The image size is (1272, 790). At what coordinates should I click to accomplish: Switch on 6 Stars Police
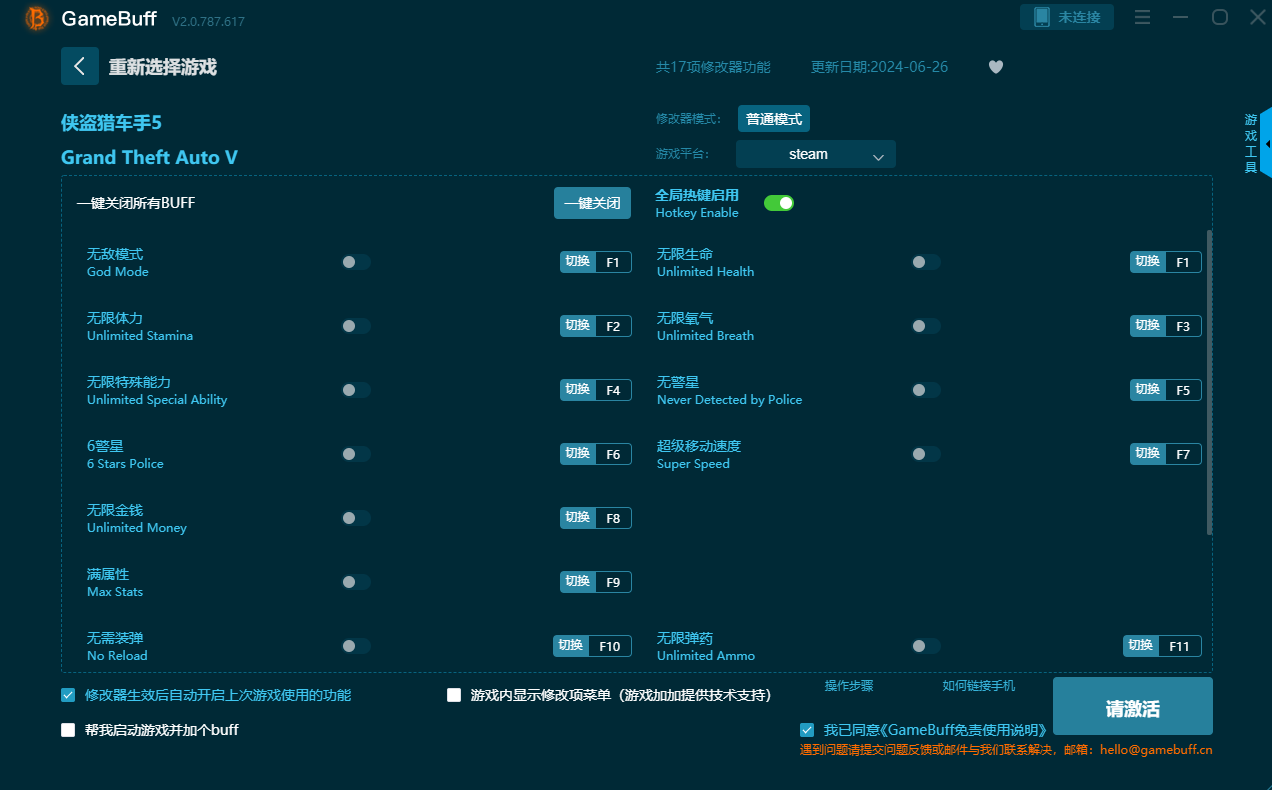[x=356, y=454]
